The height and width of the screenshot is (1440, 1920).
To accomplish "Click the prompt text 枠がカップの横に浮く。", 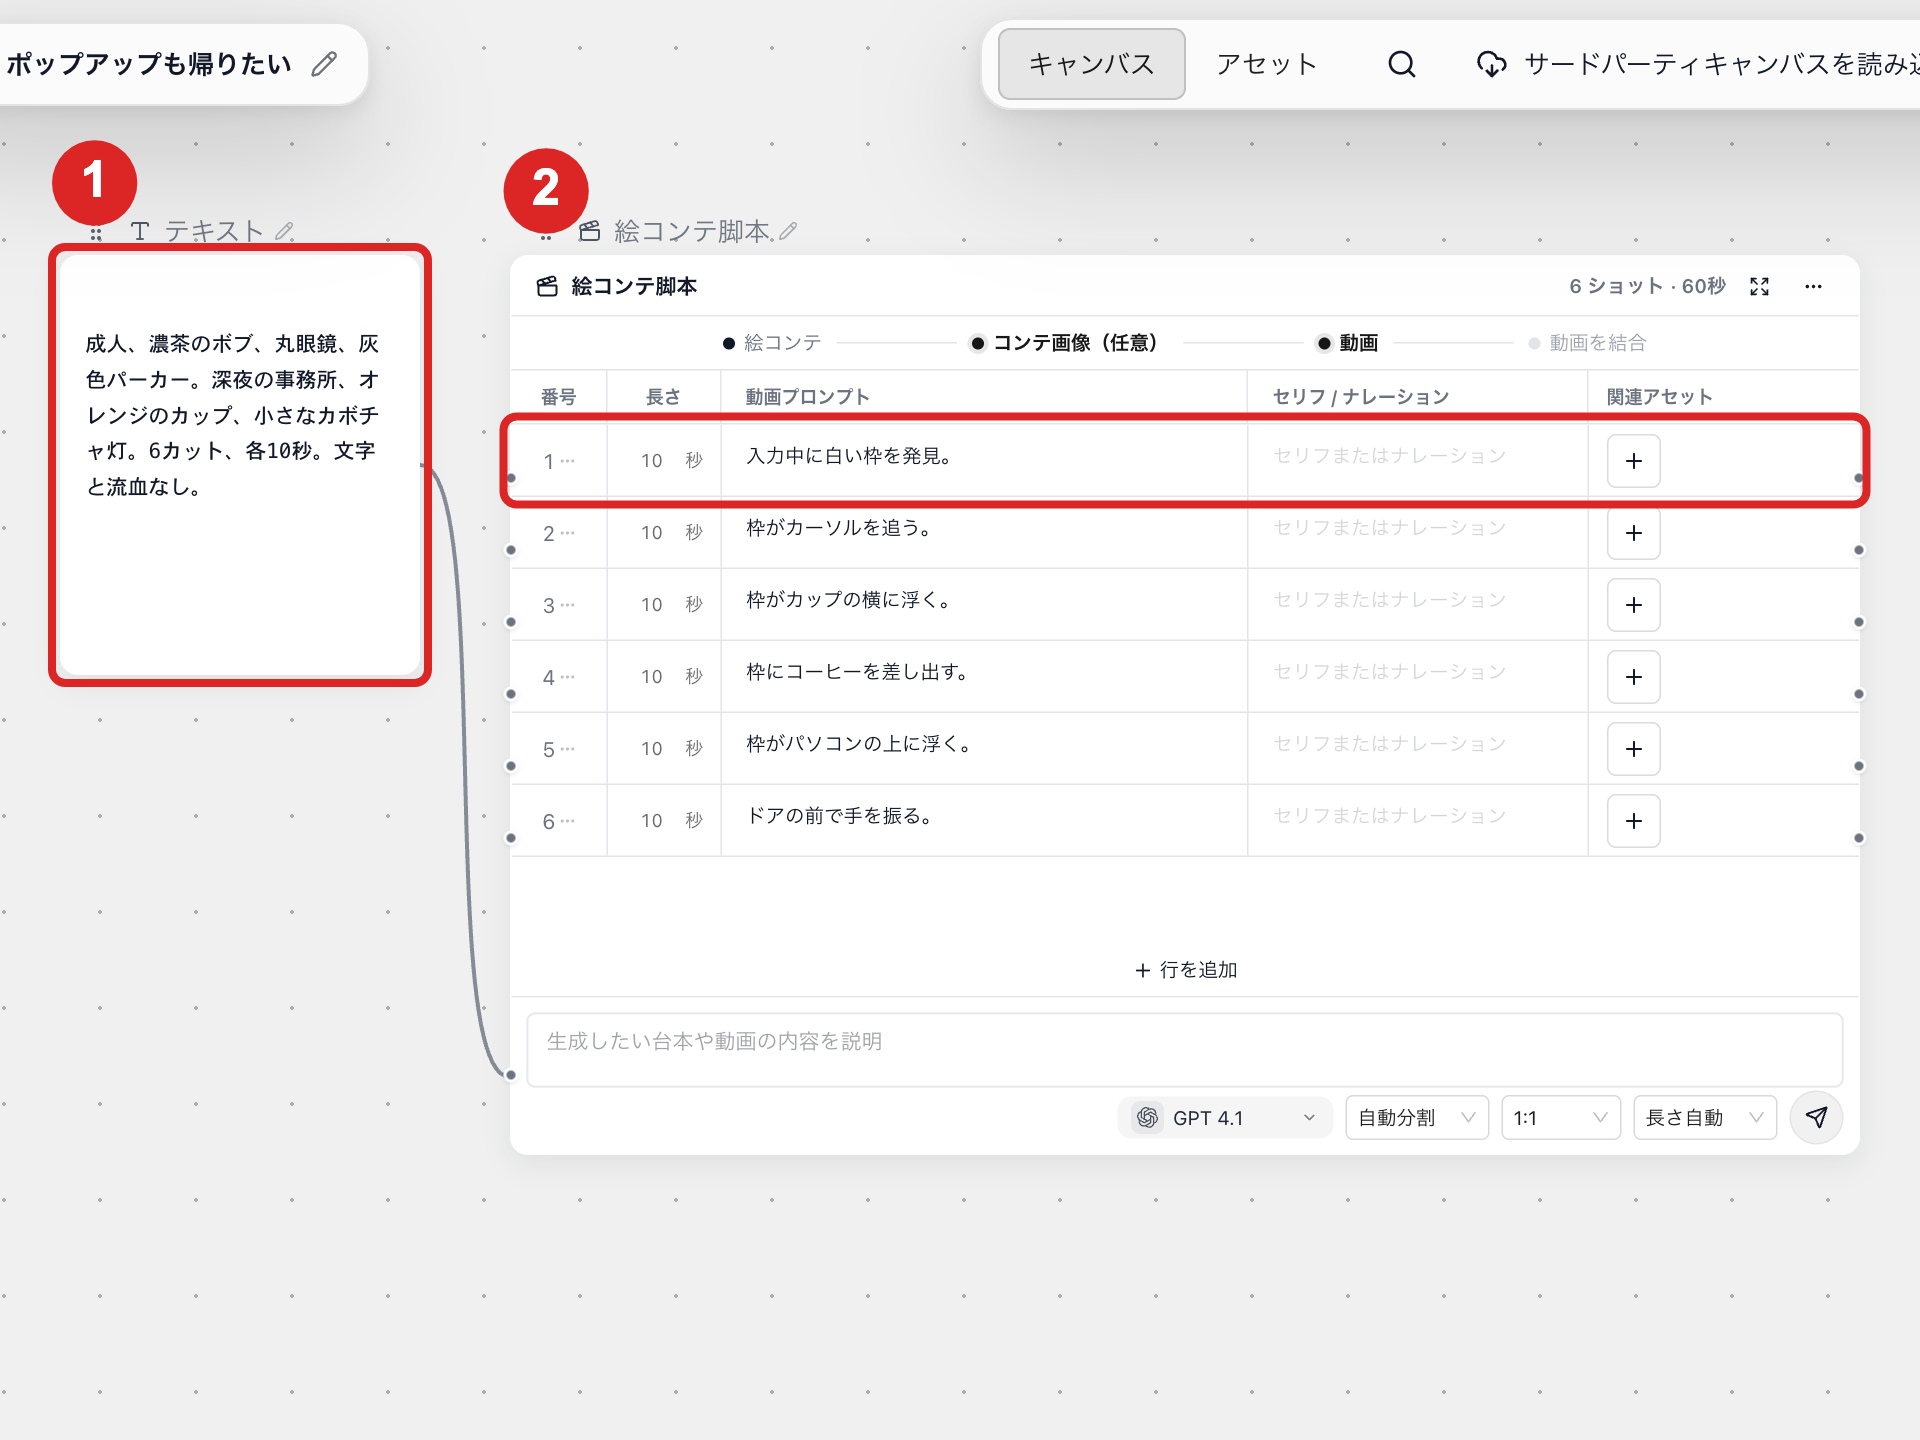I will pyautogui.click(x=849, y=600).
